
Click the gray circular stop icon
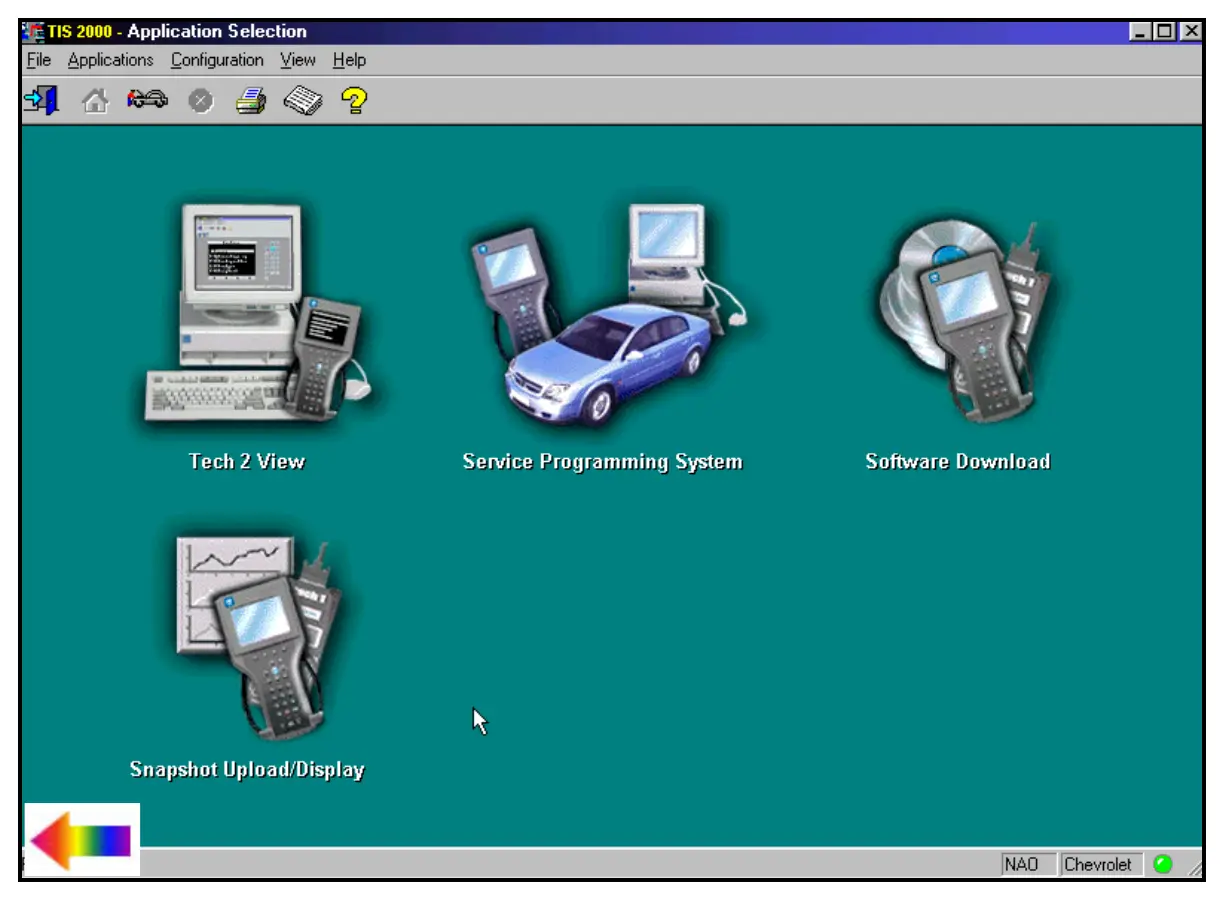[200, 102]
